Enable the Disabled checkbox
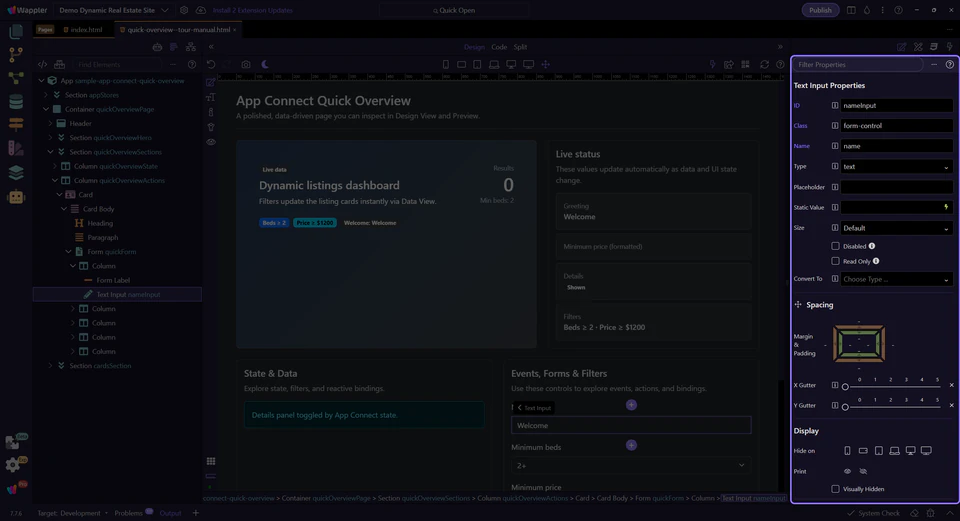960x521 pixels. 835,246
